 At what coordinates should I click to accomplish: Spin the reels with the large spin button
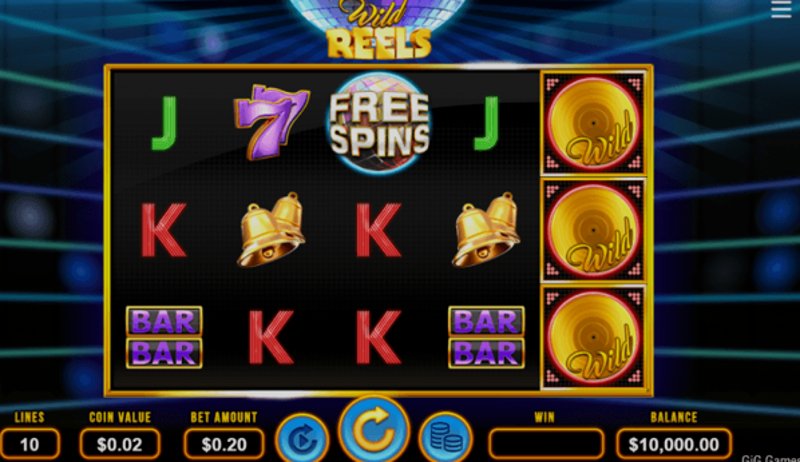(374, 430)
